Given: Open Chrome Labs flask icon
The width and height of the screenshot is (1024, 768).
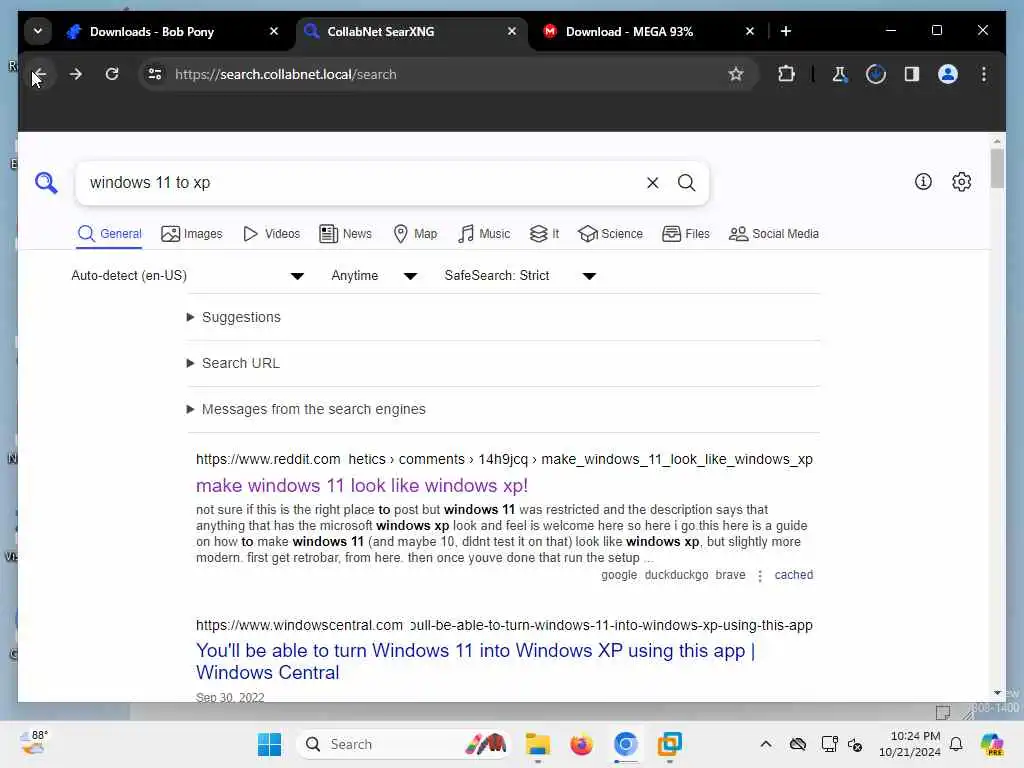Looking at the screenshot, I should [x=839, y=74].
